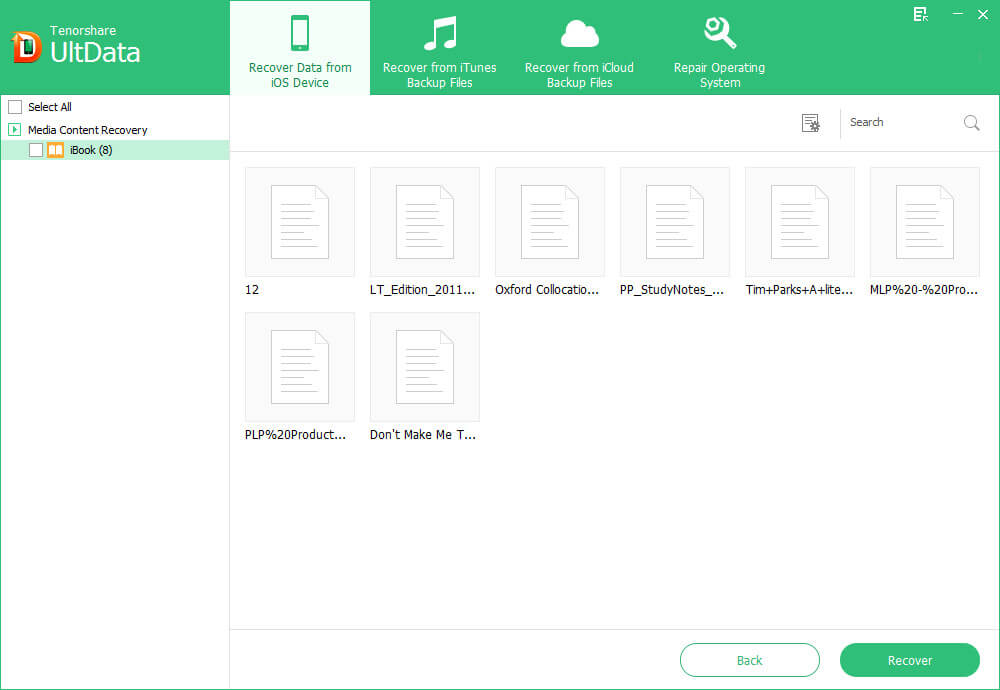Tick the Select All checkbox
Viewport: 1000px width, 690px height.
point(15,106)
